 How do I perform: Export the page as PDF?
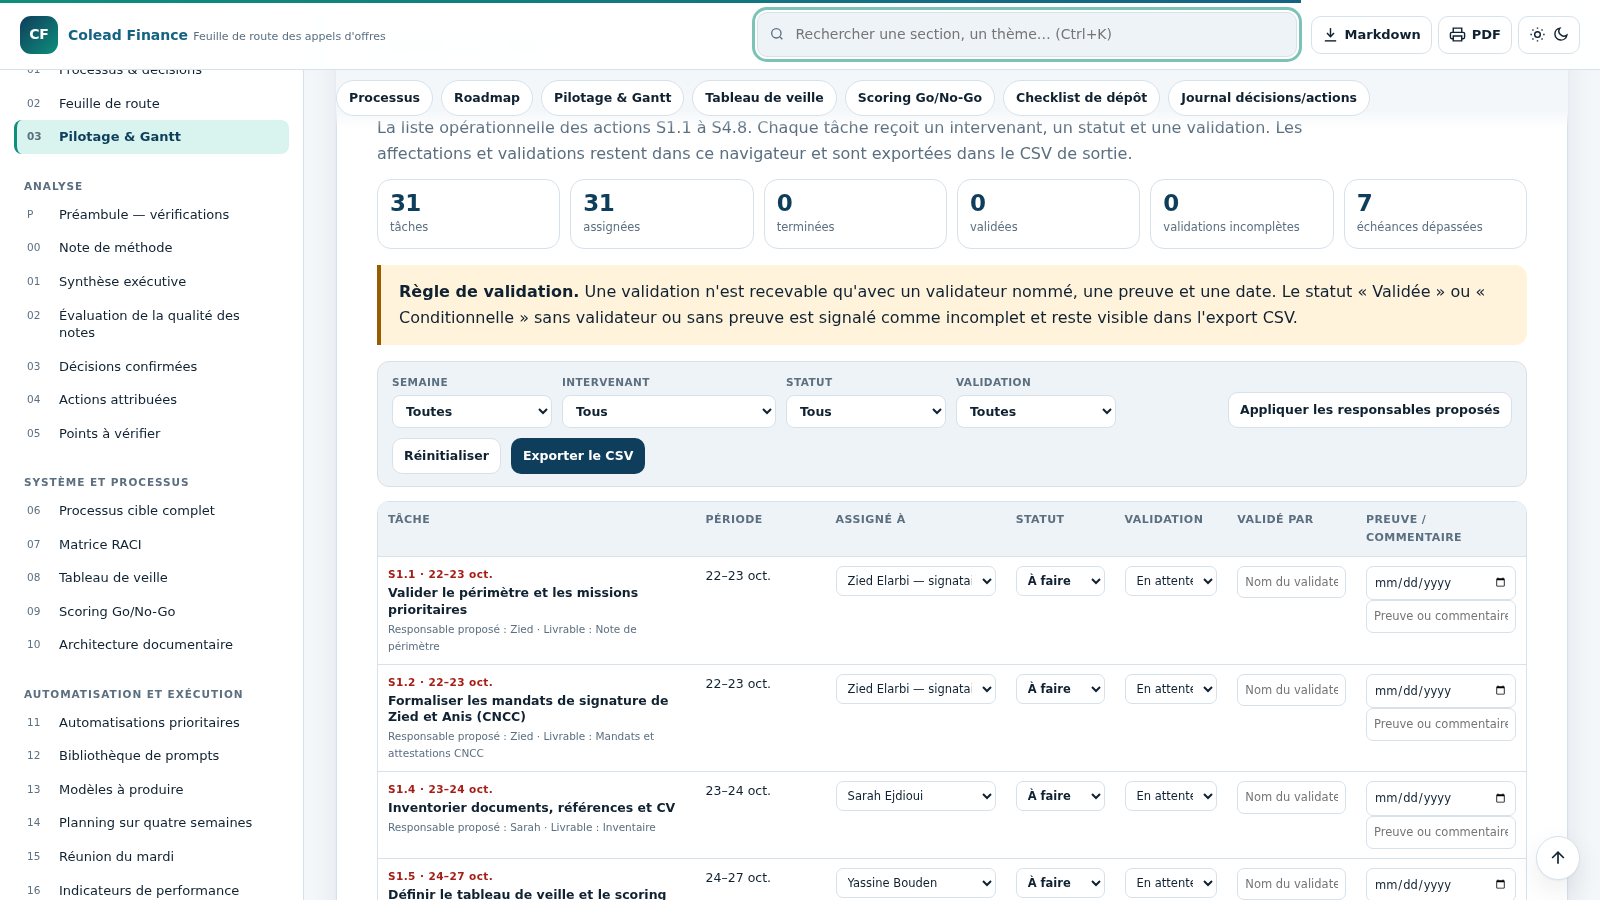point(1475,34)
